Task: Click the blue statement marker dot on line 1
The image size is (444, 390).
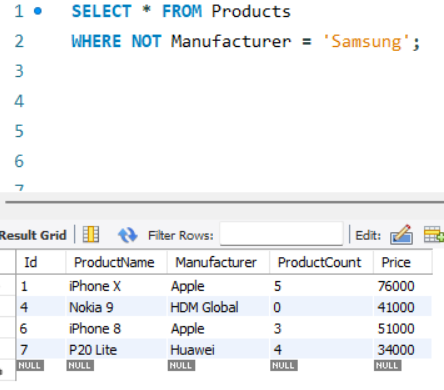Action: pos(38,11)
